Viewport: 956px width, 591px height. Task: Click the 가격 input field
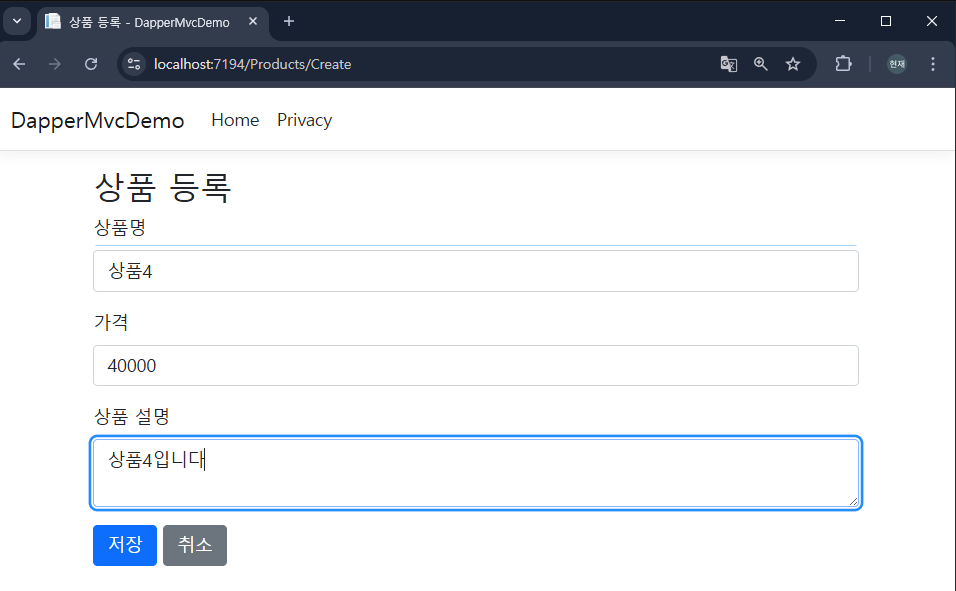pos(475,366)
